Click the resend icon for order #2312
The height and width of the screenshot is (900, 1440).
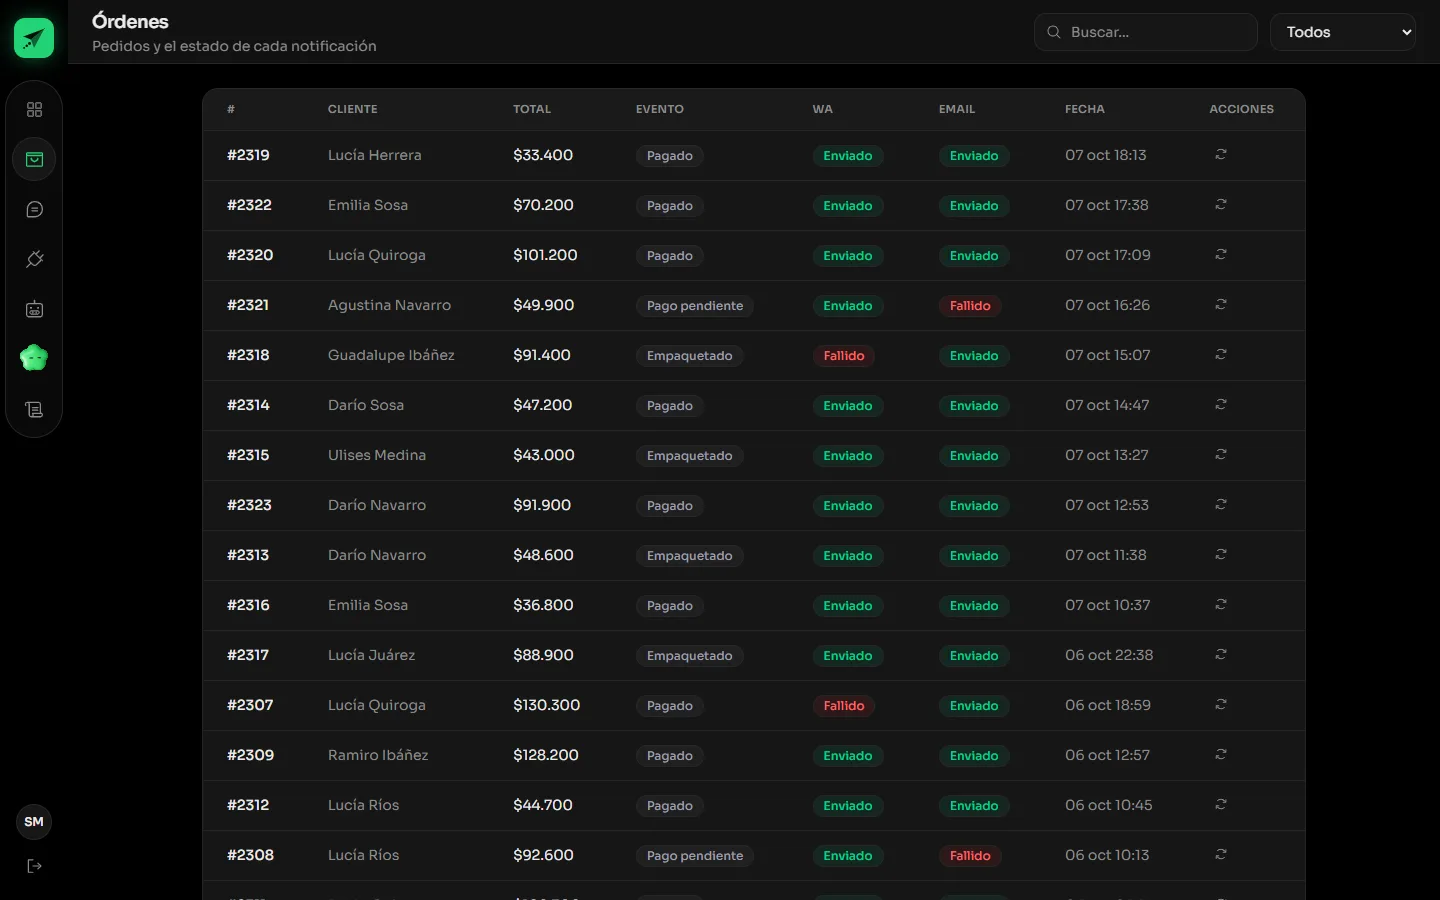tap(1221, 805)
